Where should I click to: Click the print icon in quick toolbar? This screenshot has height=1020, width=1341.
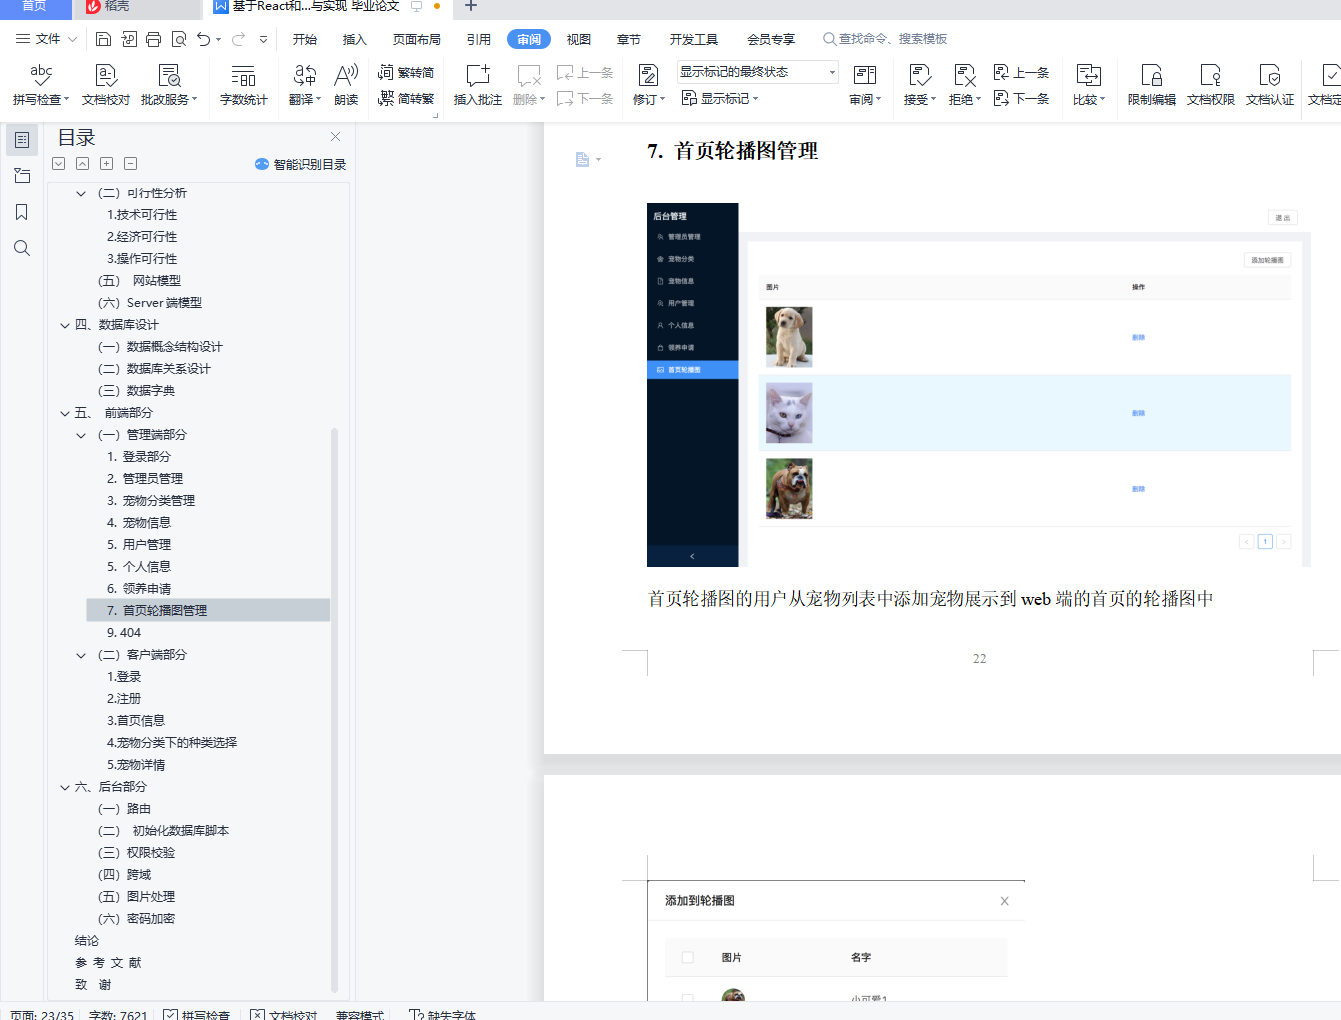(153, 39)
